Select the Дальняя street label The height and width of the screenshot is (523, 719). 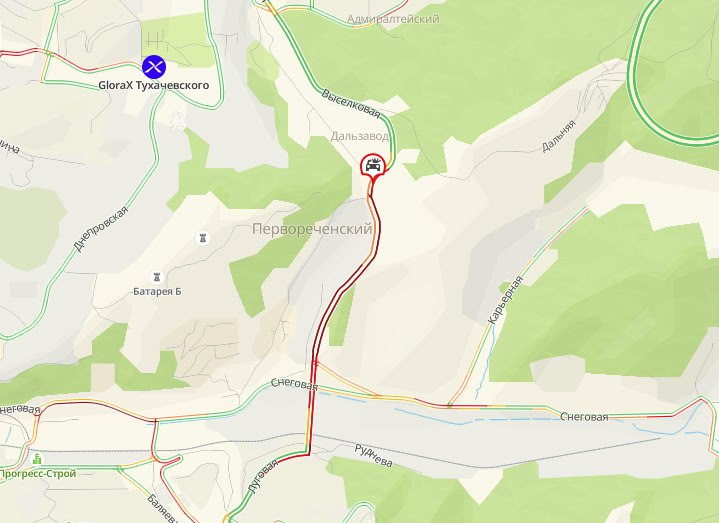[x=559, y=136]
